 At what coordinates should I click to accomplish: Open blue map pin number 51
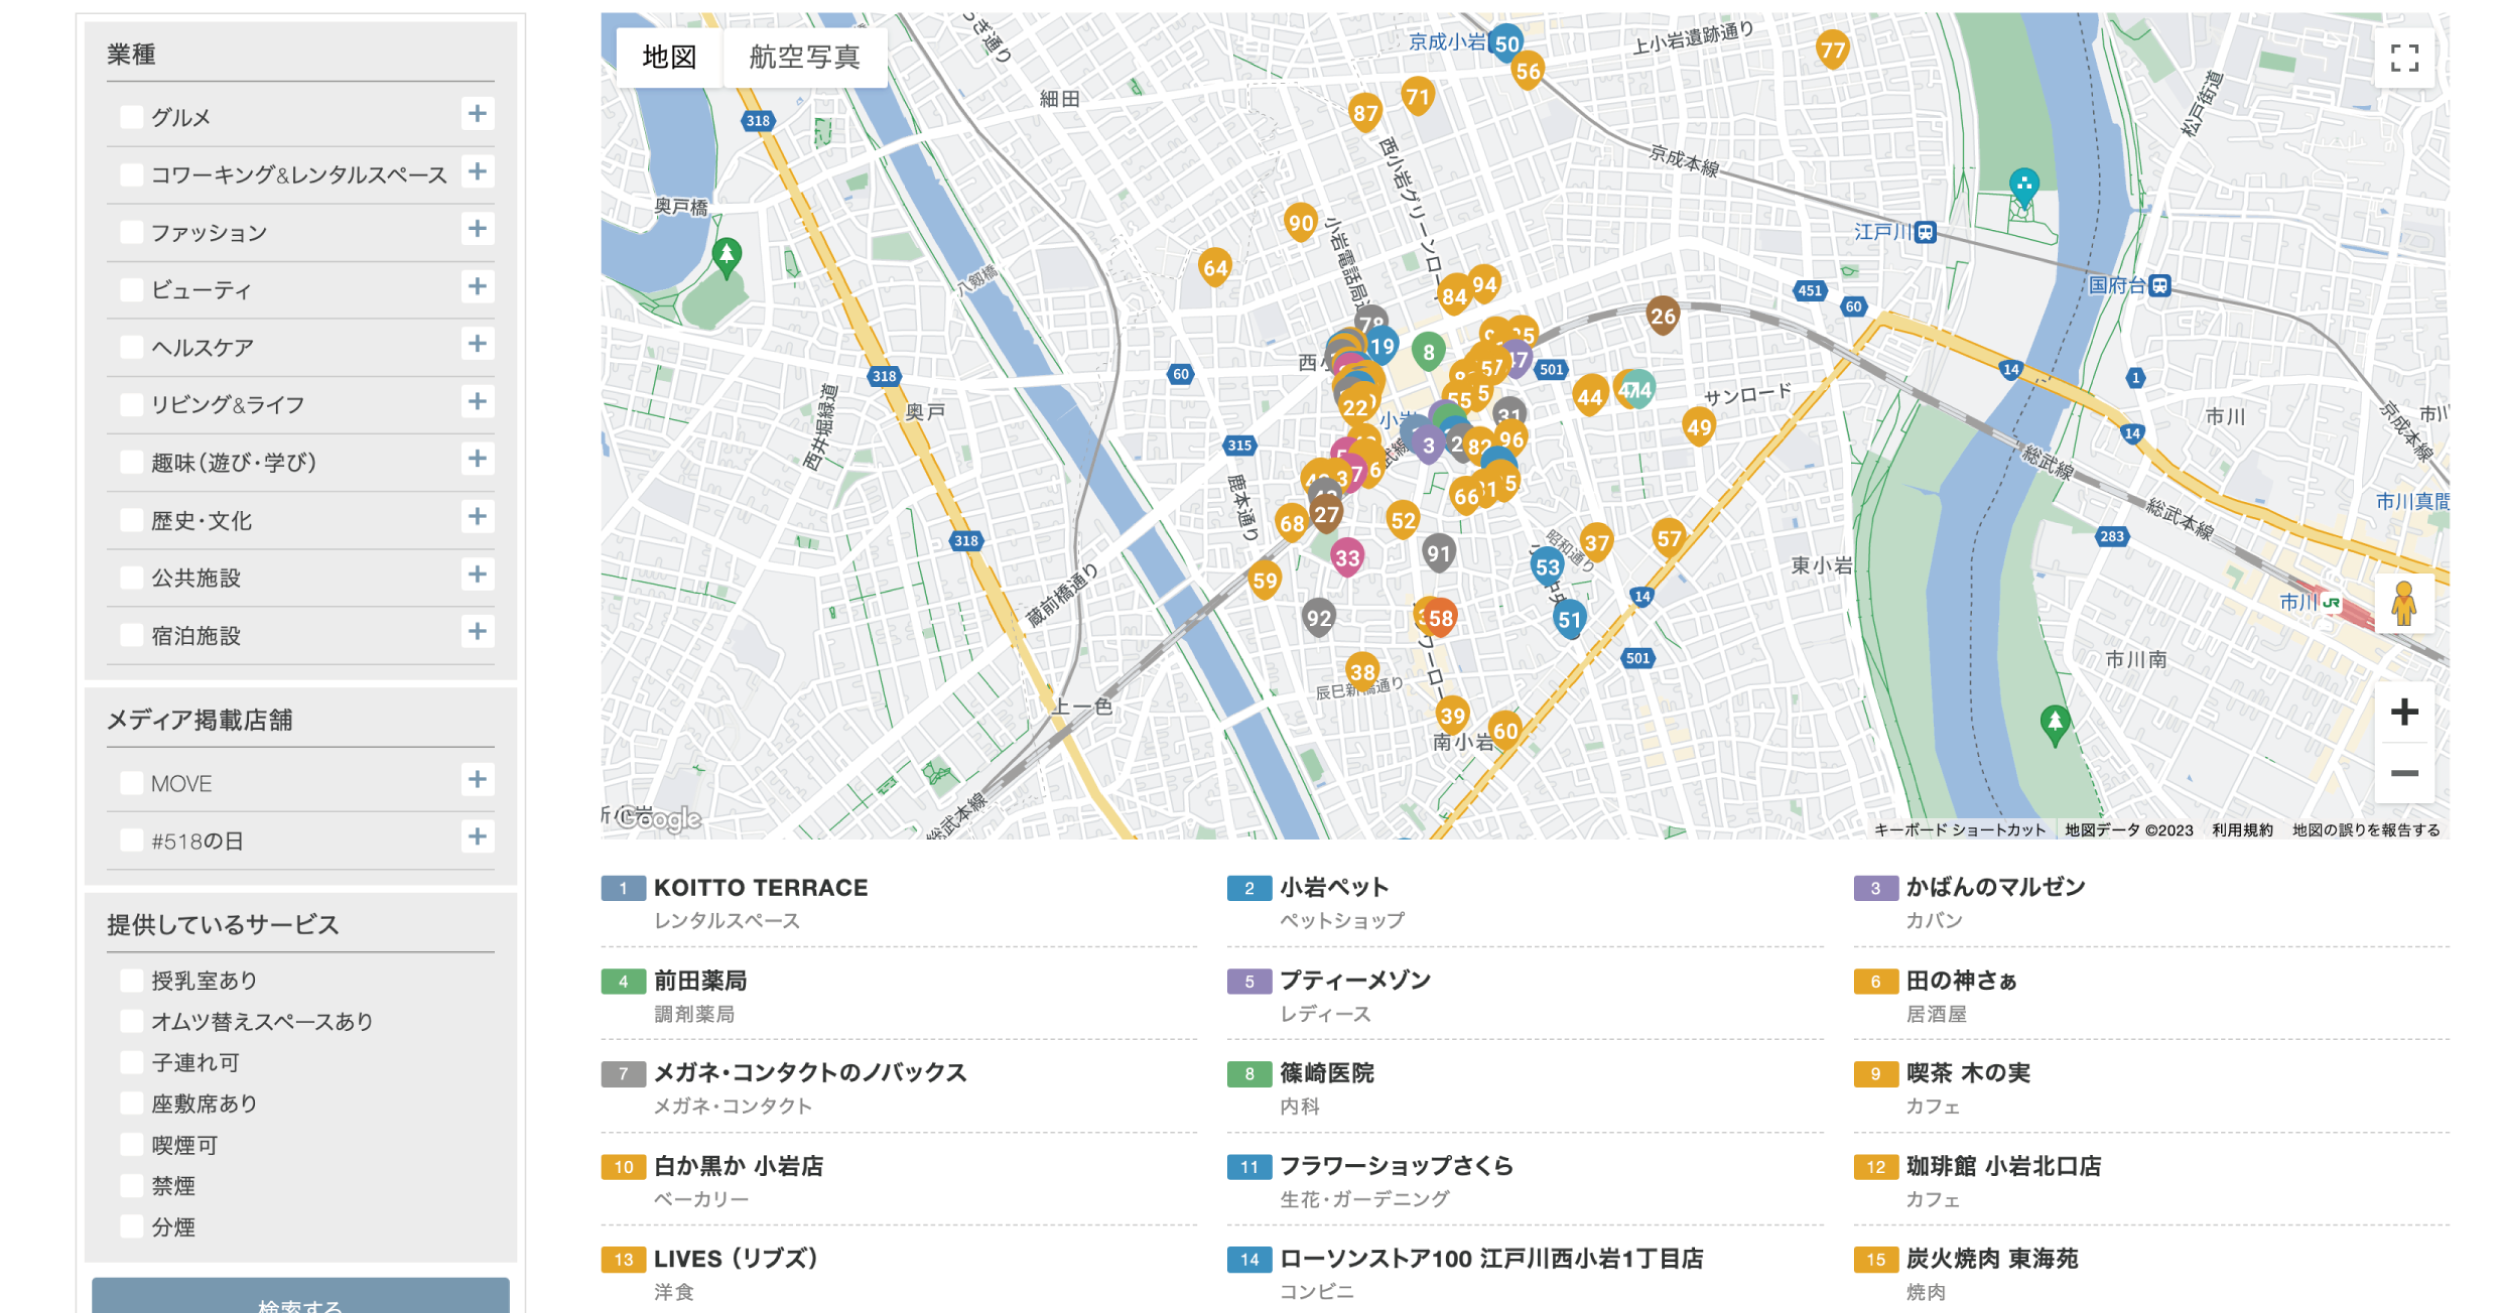[1569, 619]
